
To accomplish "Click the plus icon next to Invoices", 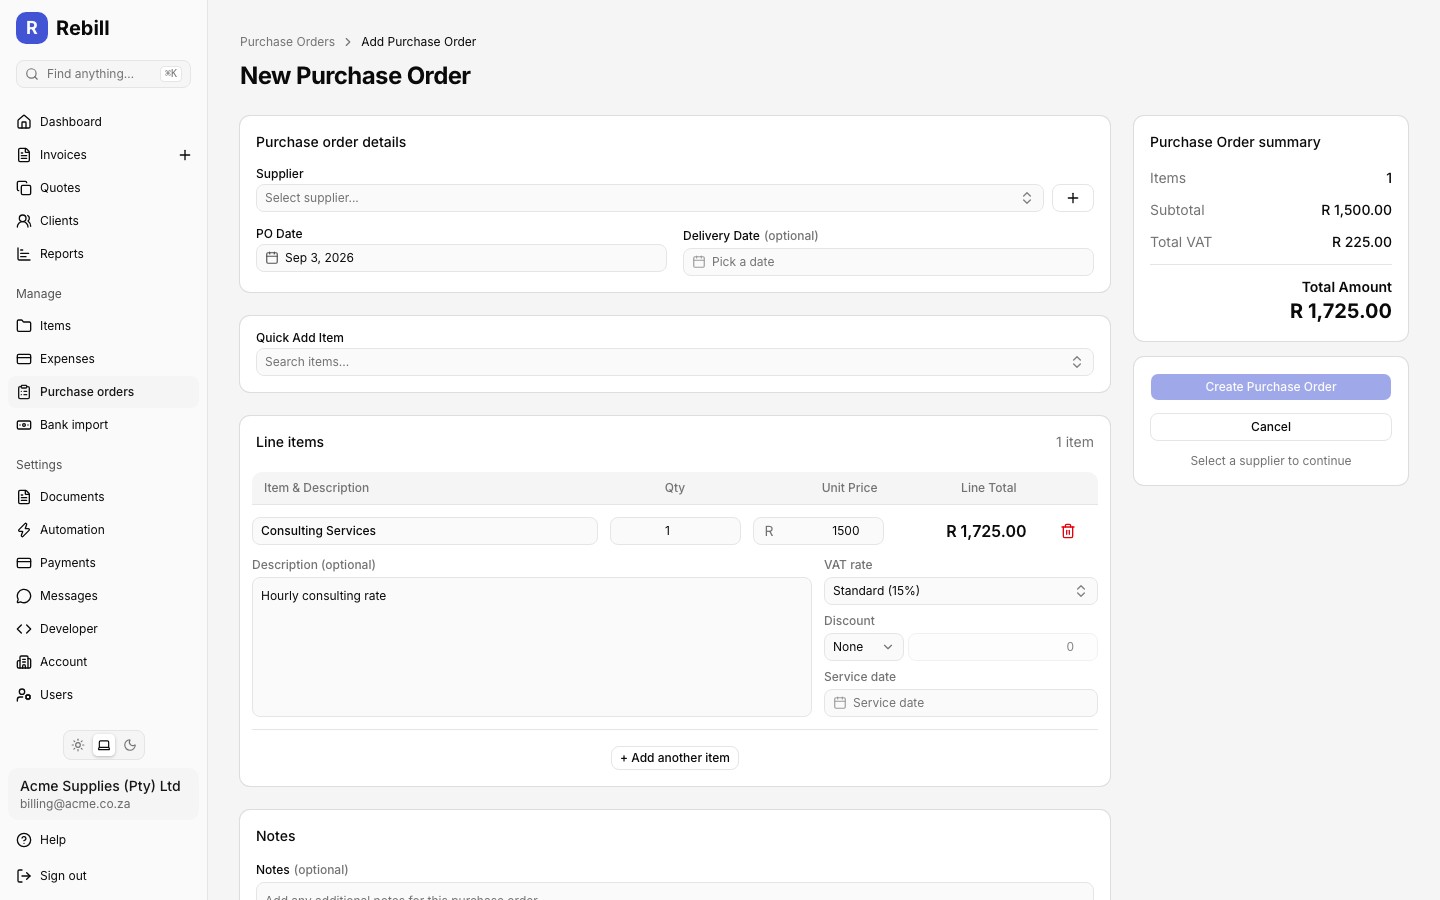I will point(185,155).
